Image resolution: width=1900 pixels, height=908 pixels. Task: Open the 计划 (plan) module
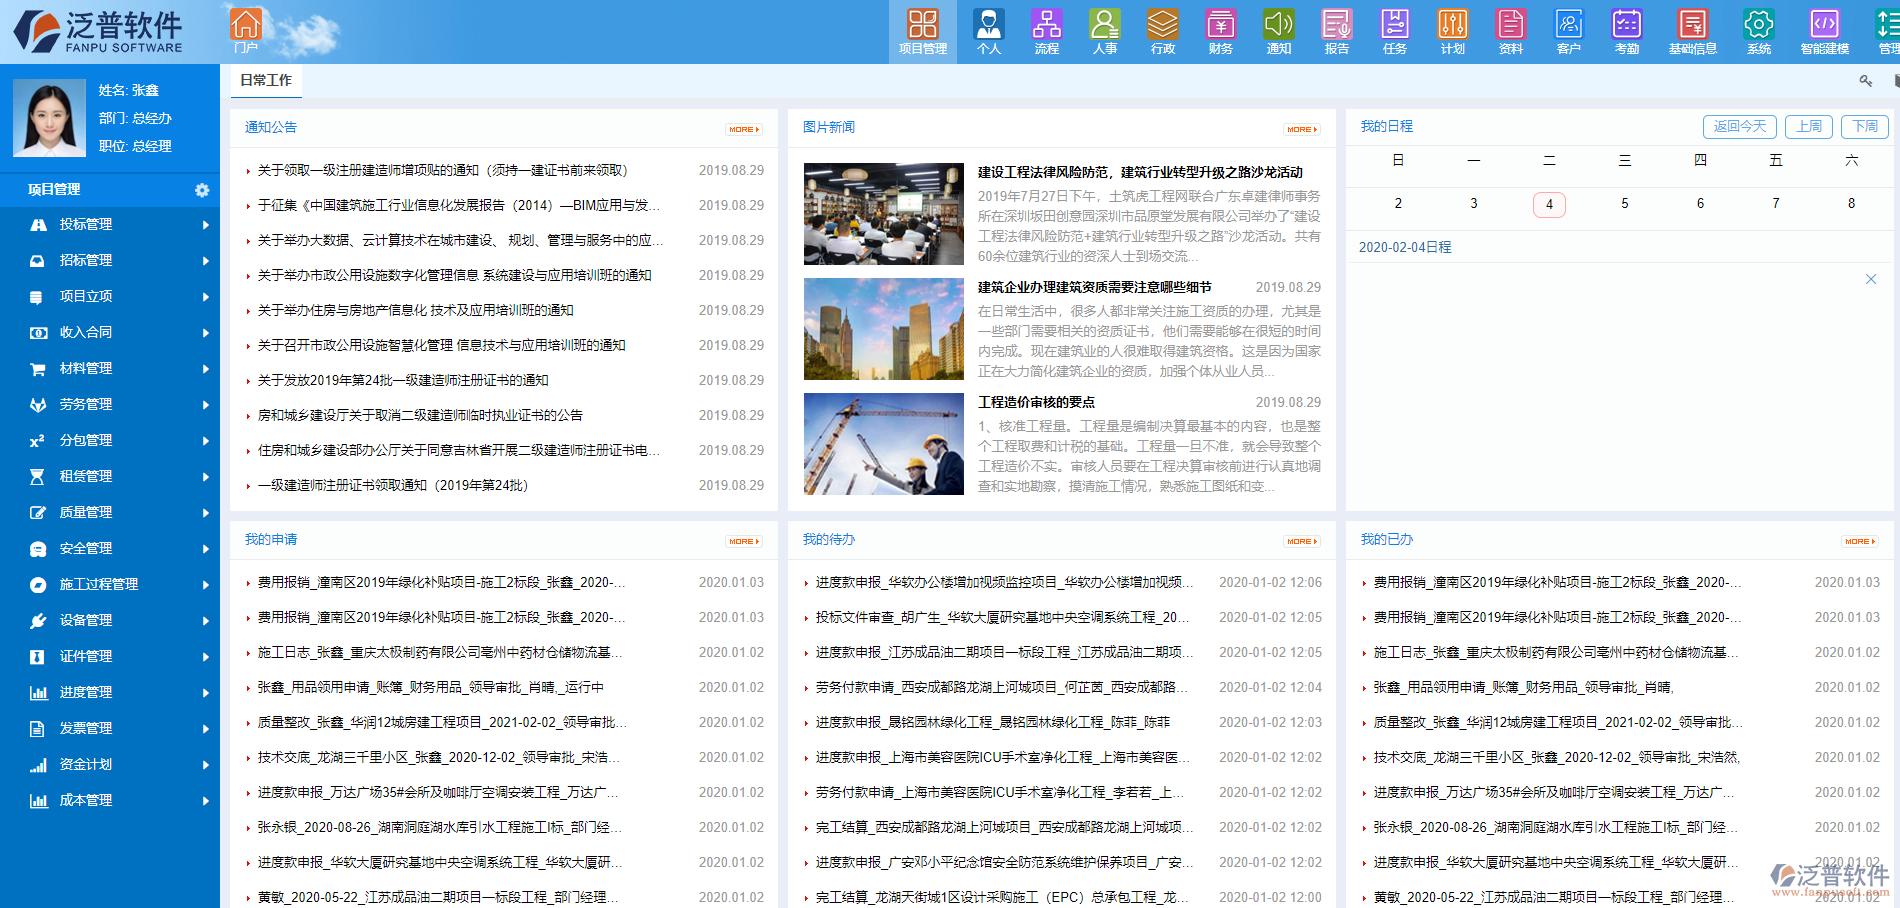pos(1452,31)
